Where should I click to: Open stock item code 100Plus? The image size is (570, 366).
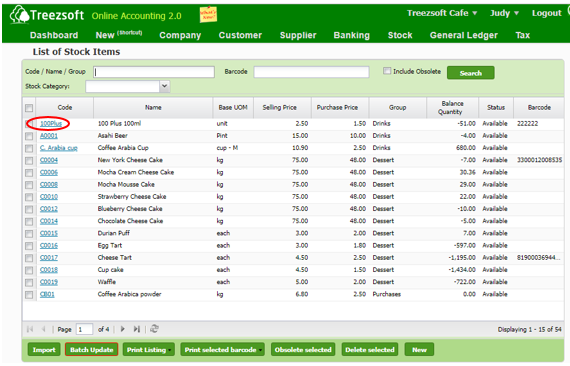click(51, 124)
